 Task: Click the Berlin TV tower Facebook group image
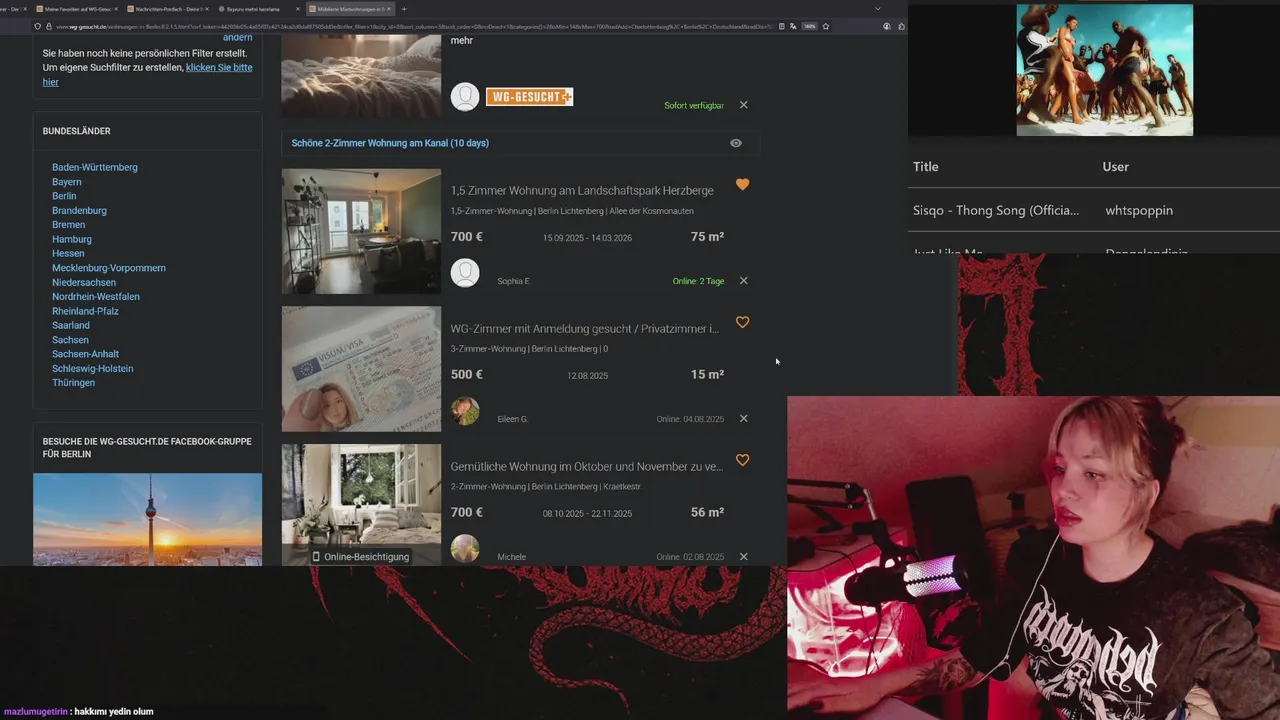point(147,520)
